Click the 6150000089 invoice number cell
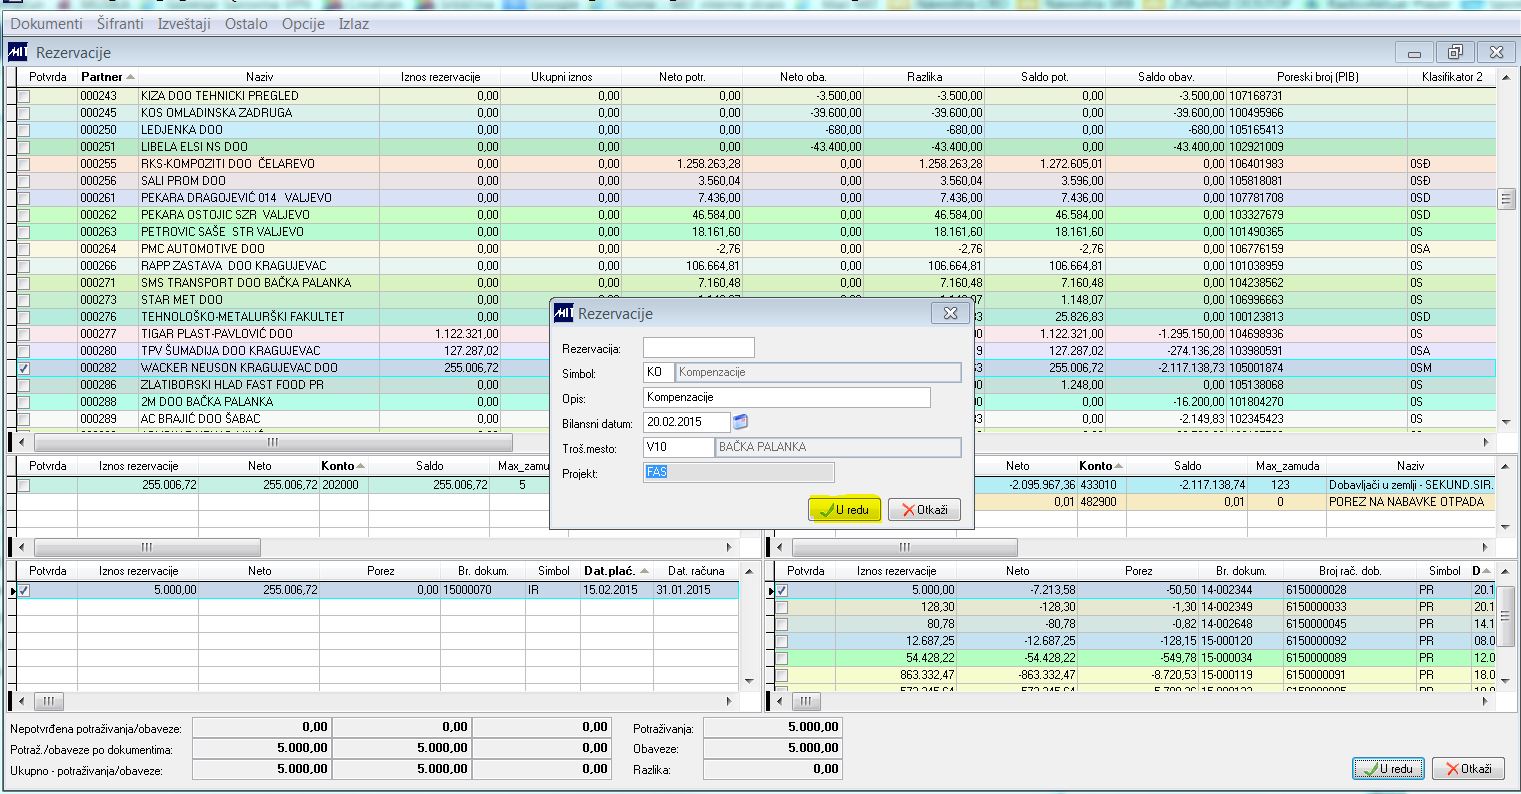The width and height of the screenshot is (1521, 794). [1349, 658]
